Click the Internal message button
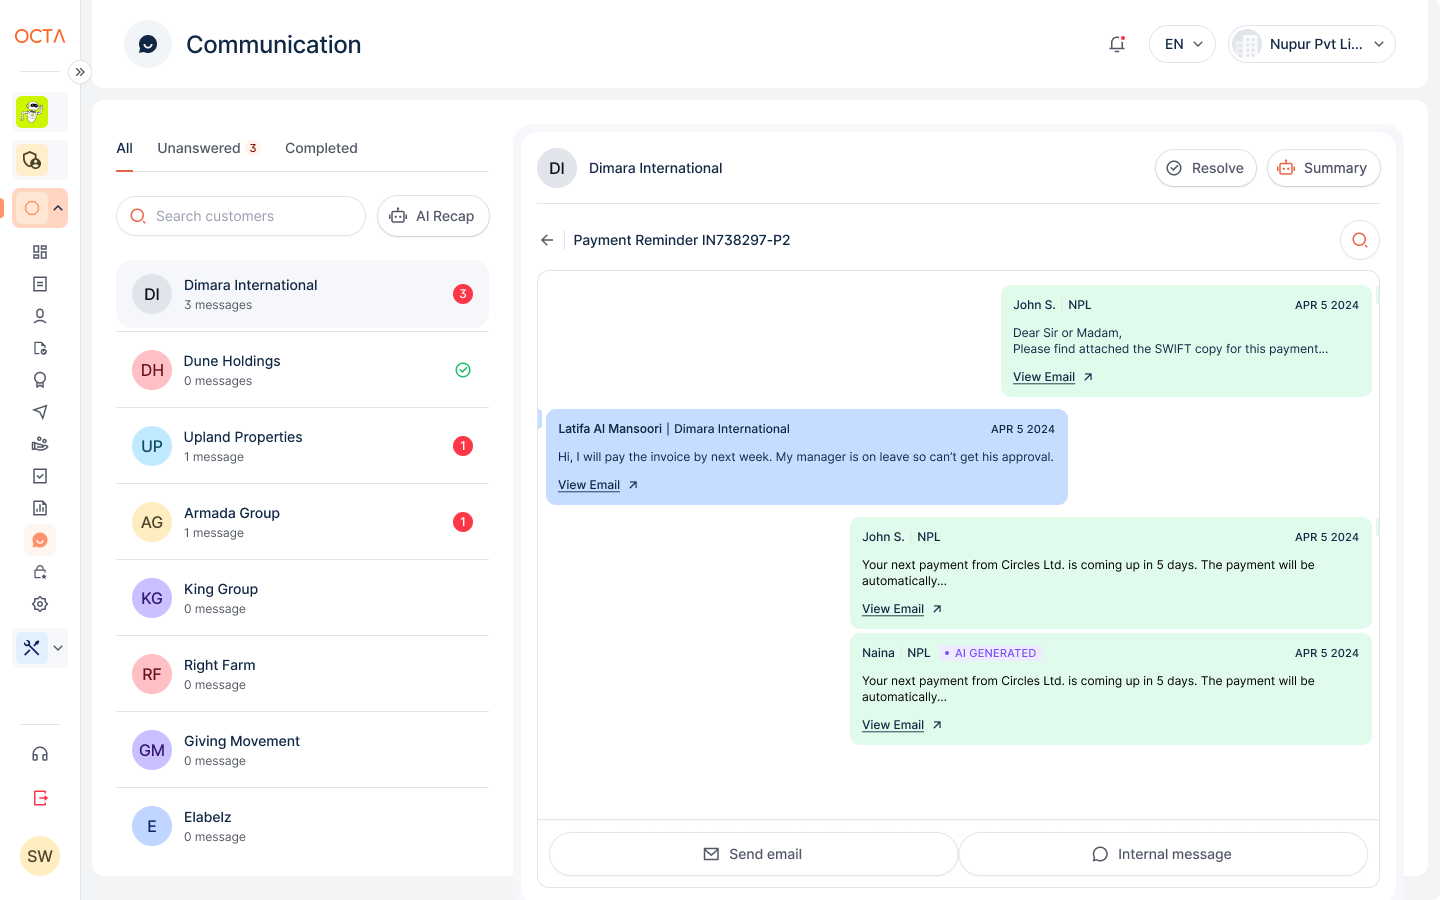 click(x=1163, y=854)
